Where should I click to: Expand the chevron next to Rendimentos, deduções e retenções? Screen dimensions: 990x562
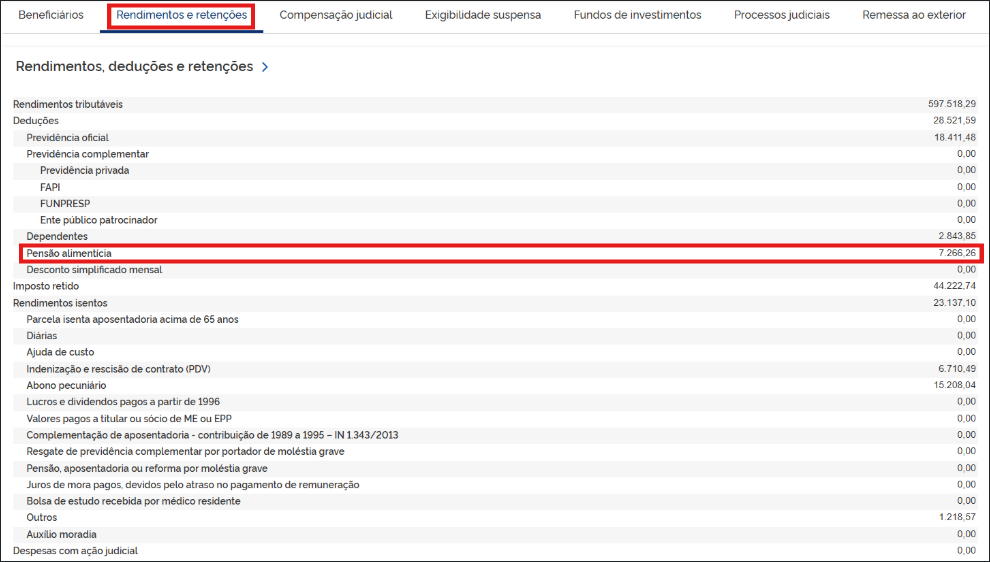[265, 67]
